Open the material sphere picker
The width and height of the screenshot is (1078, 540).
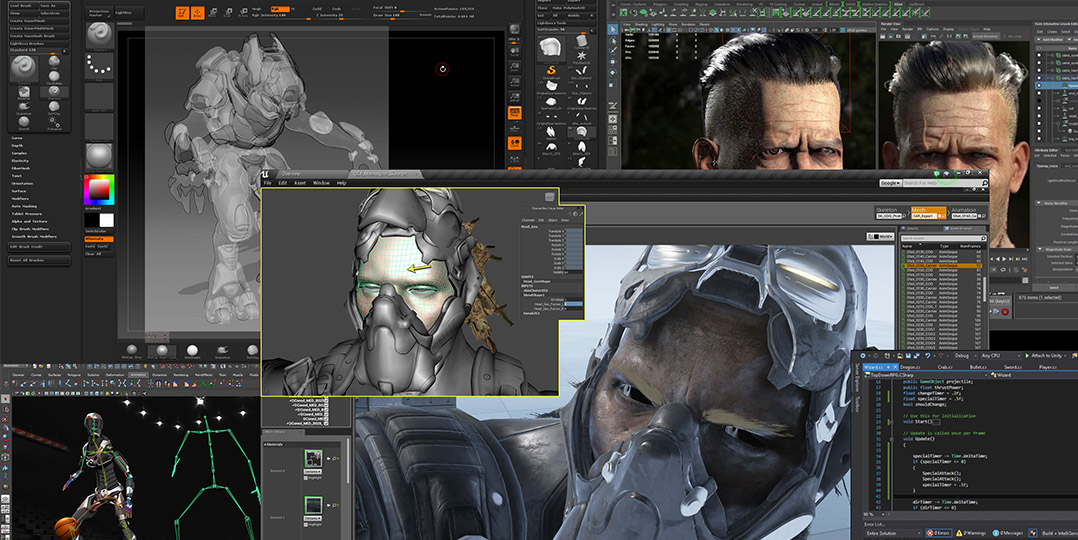99,156
